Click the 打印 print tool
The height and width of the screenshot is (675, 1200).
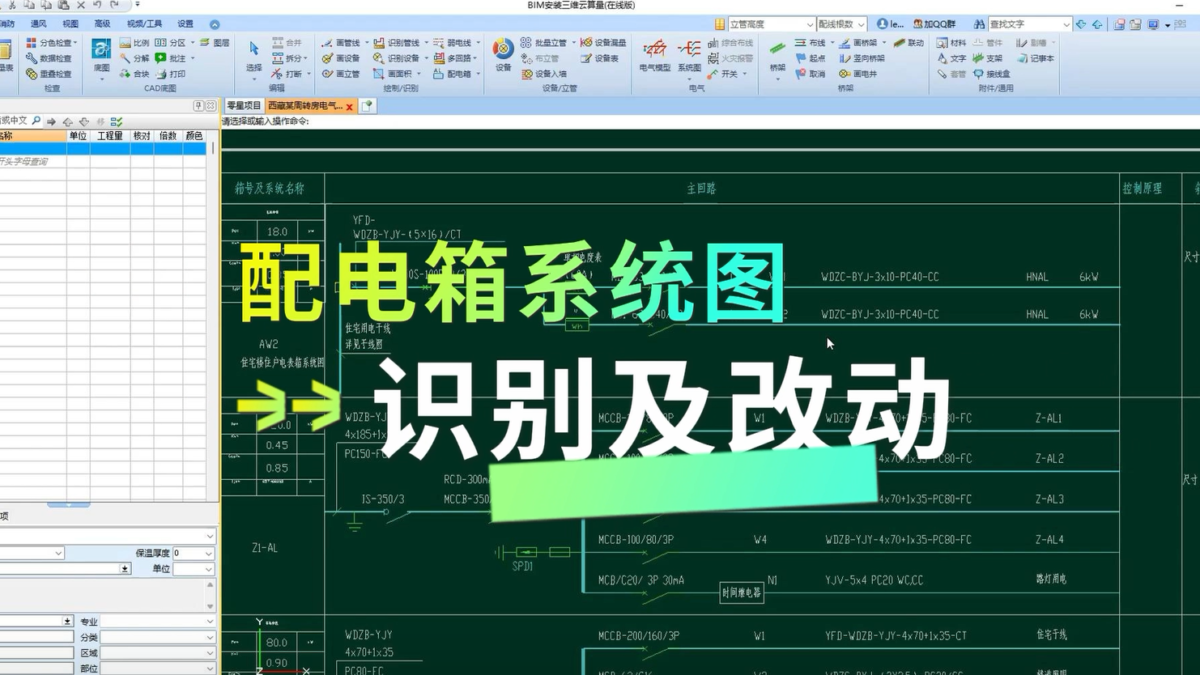pyautogui.click(x=170, y=74)
